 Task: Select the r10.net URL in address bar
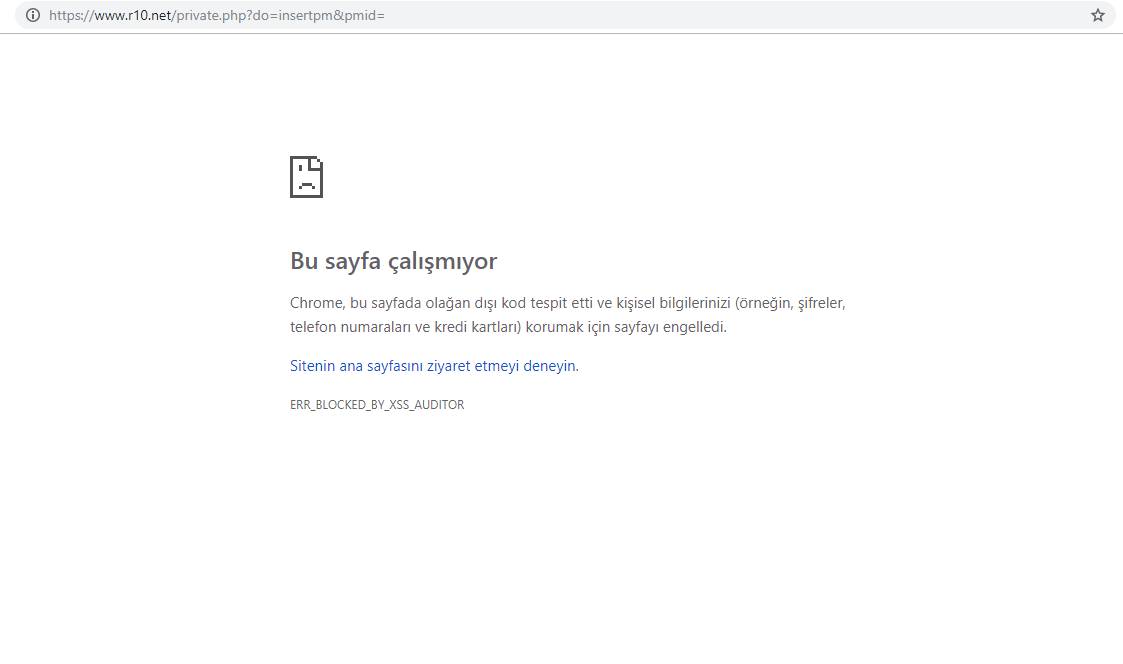[x=217, y=15]
